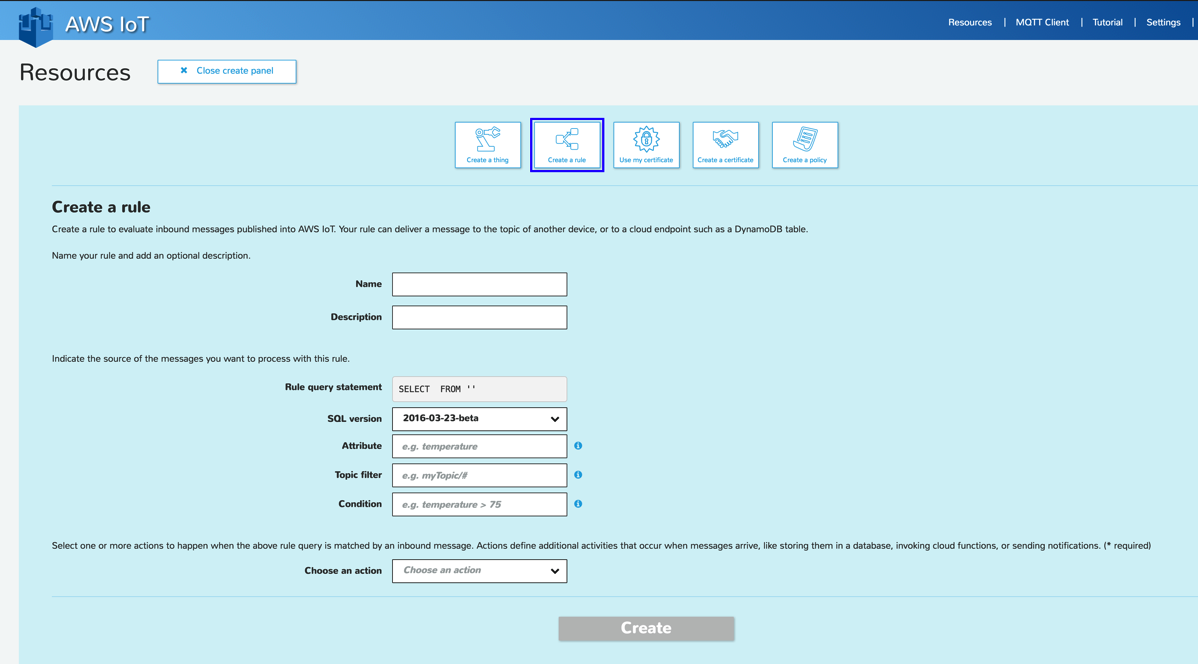Click into the Description input field
1198x664 pixels.
point(480,317)
